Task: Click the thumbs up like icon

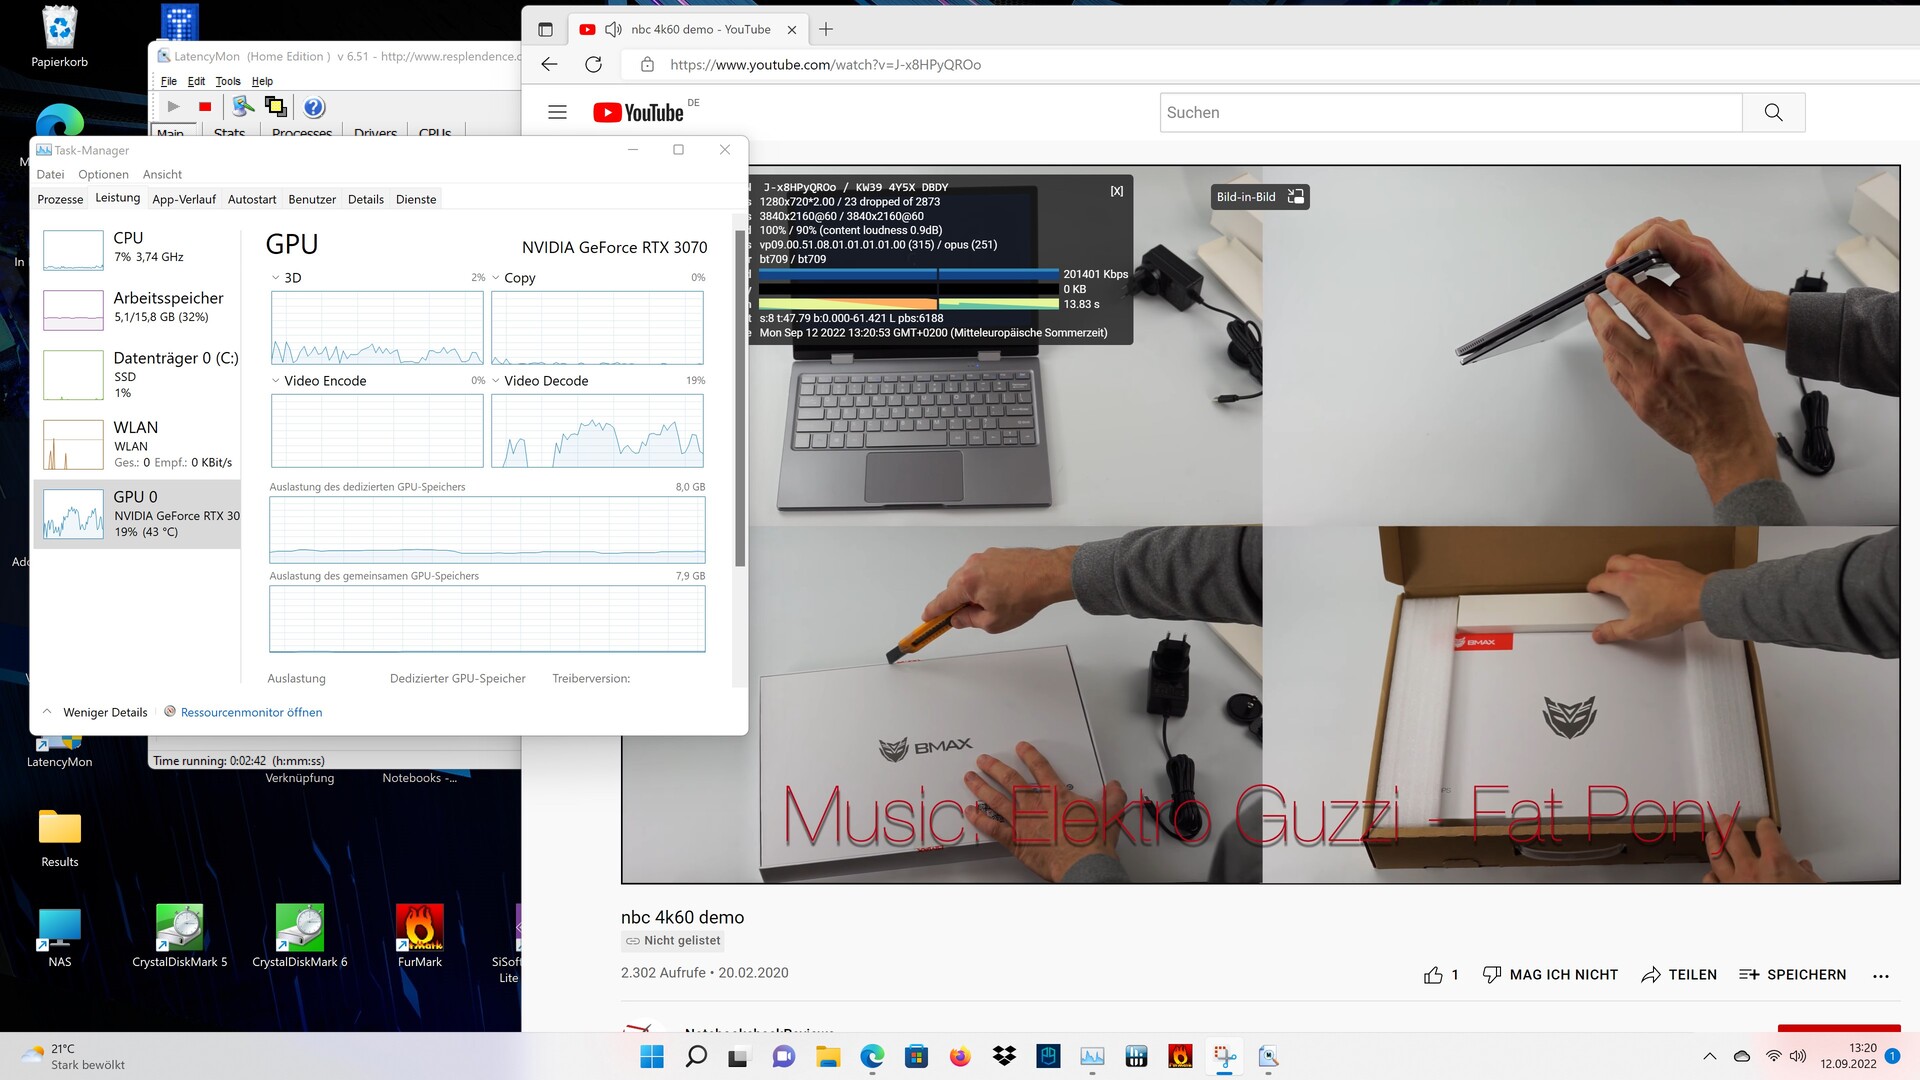Action: coord(1433,975)
